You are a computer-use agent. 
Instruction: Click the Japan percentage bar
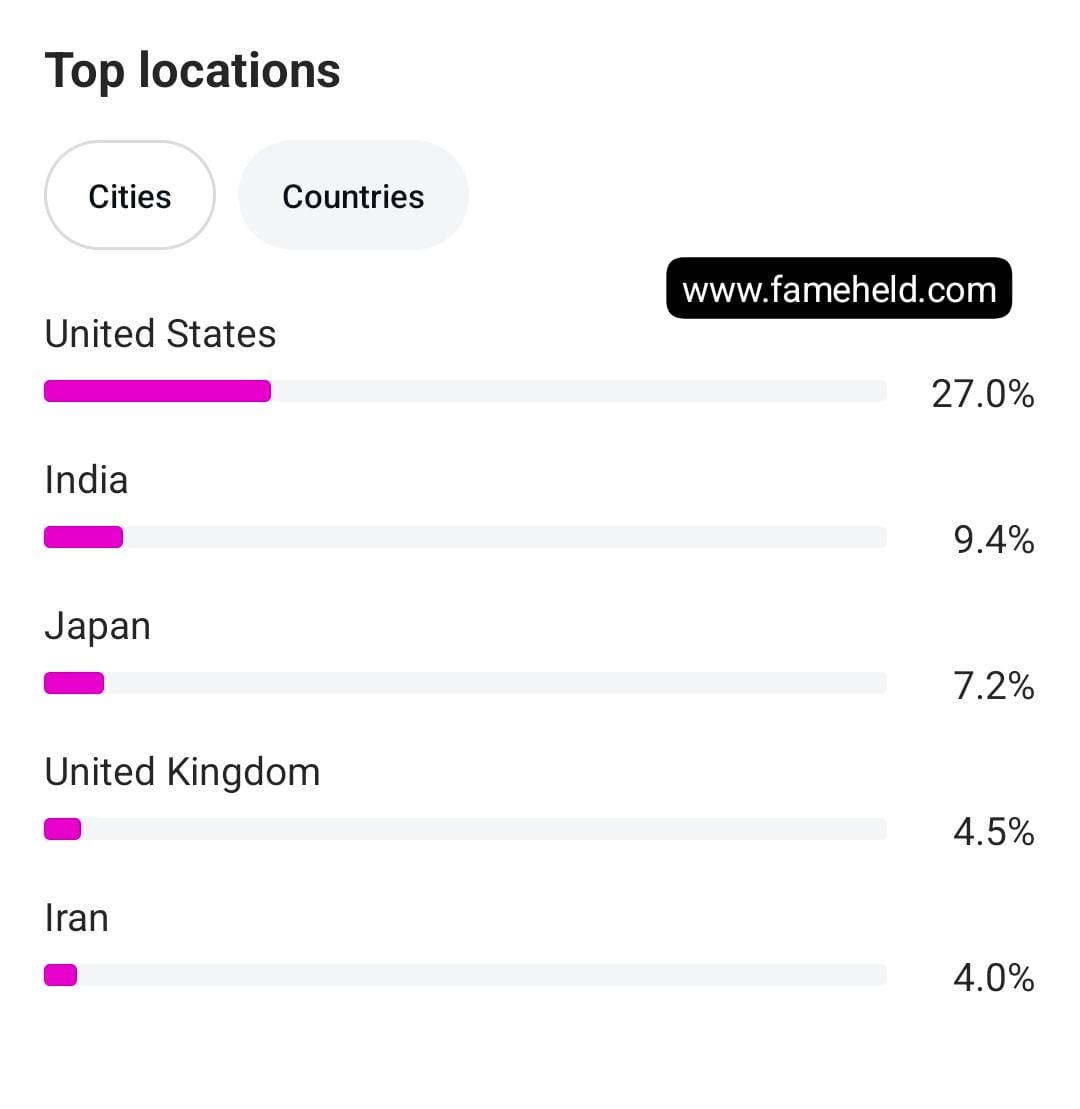465,683
